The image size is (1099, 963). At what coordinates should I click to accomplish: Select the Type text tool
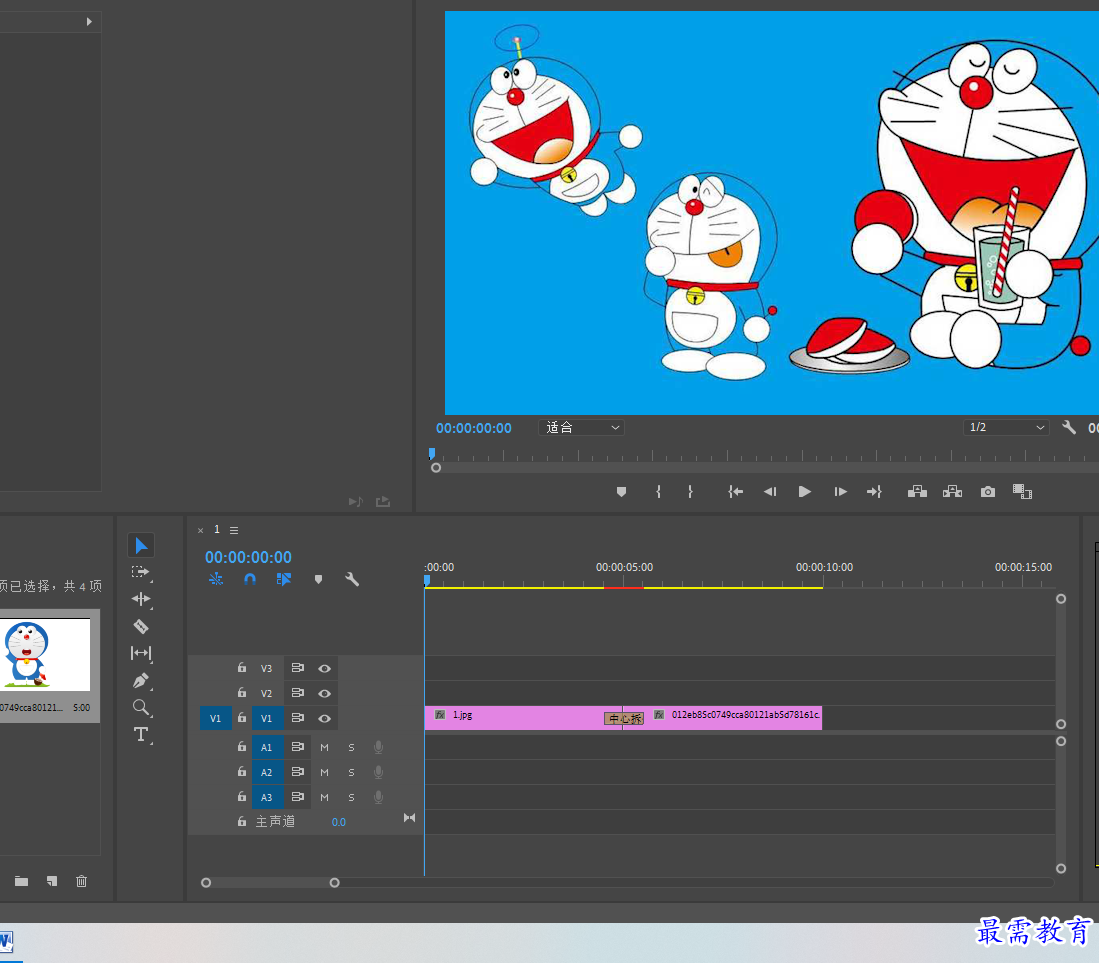click(141, 735)
